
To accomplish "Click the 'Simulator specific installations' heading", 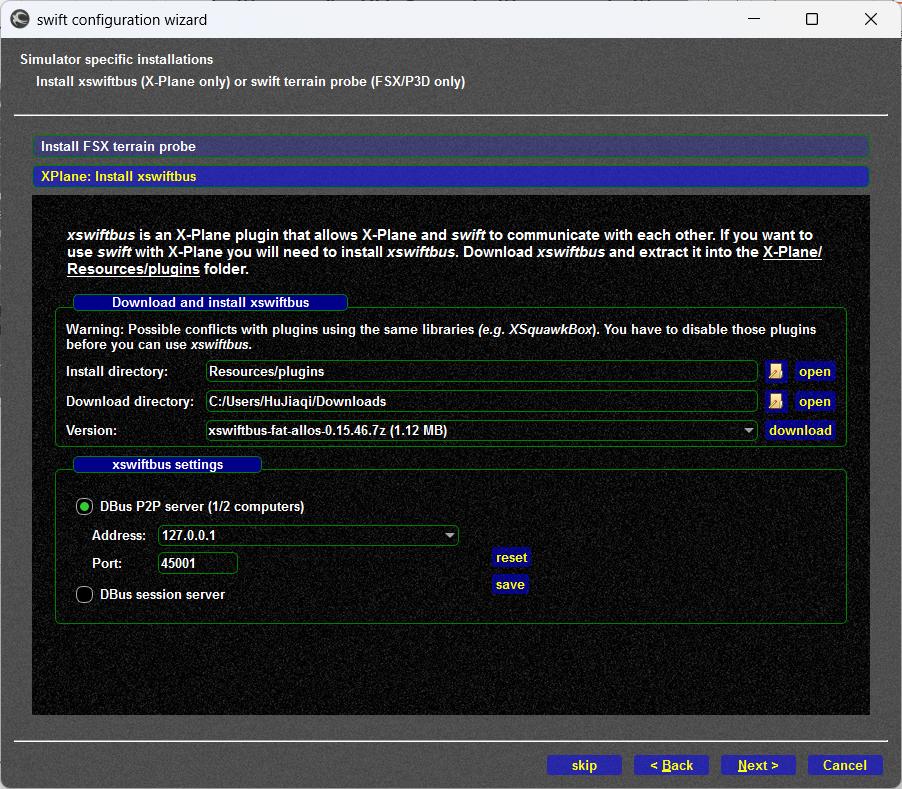I will [x=116, y=59].
